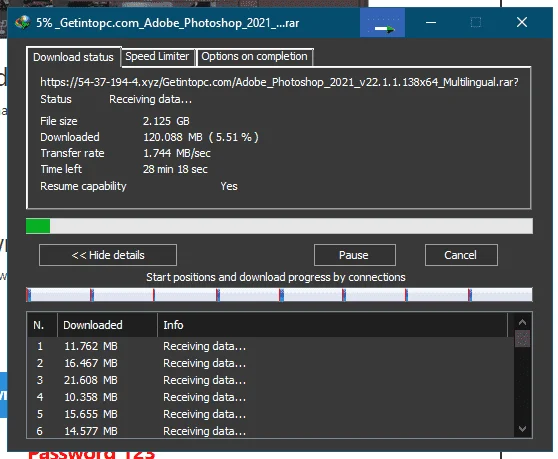Cancel the download
This screenshot has height=459, width=558.
coord(460,255)
